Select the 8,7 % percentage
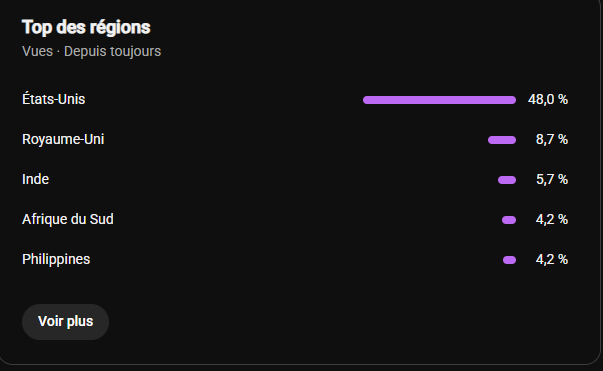603x371 pixels. [551, 140]
